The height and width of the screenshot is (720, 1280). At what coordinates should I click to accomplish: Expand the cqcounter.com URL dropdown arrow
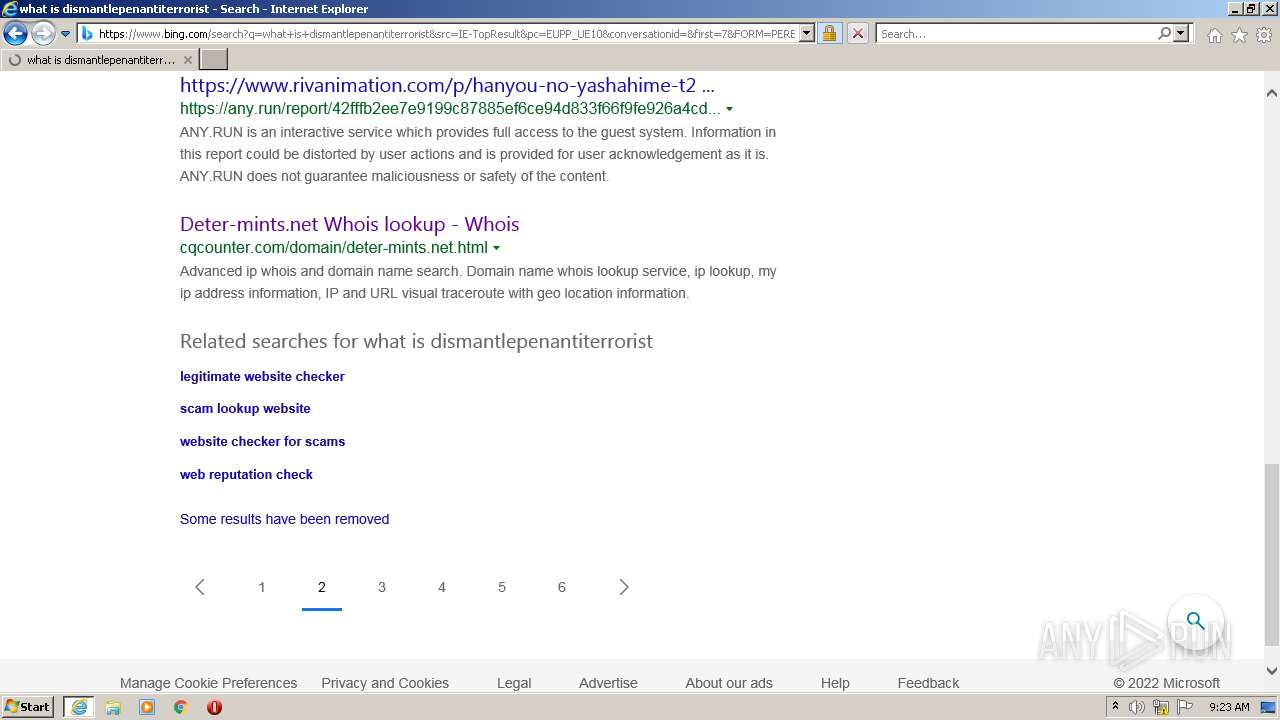click(496, 248)
